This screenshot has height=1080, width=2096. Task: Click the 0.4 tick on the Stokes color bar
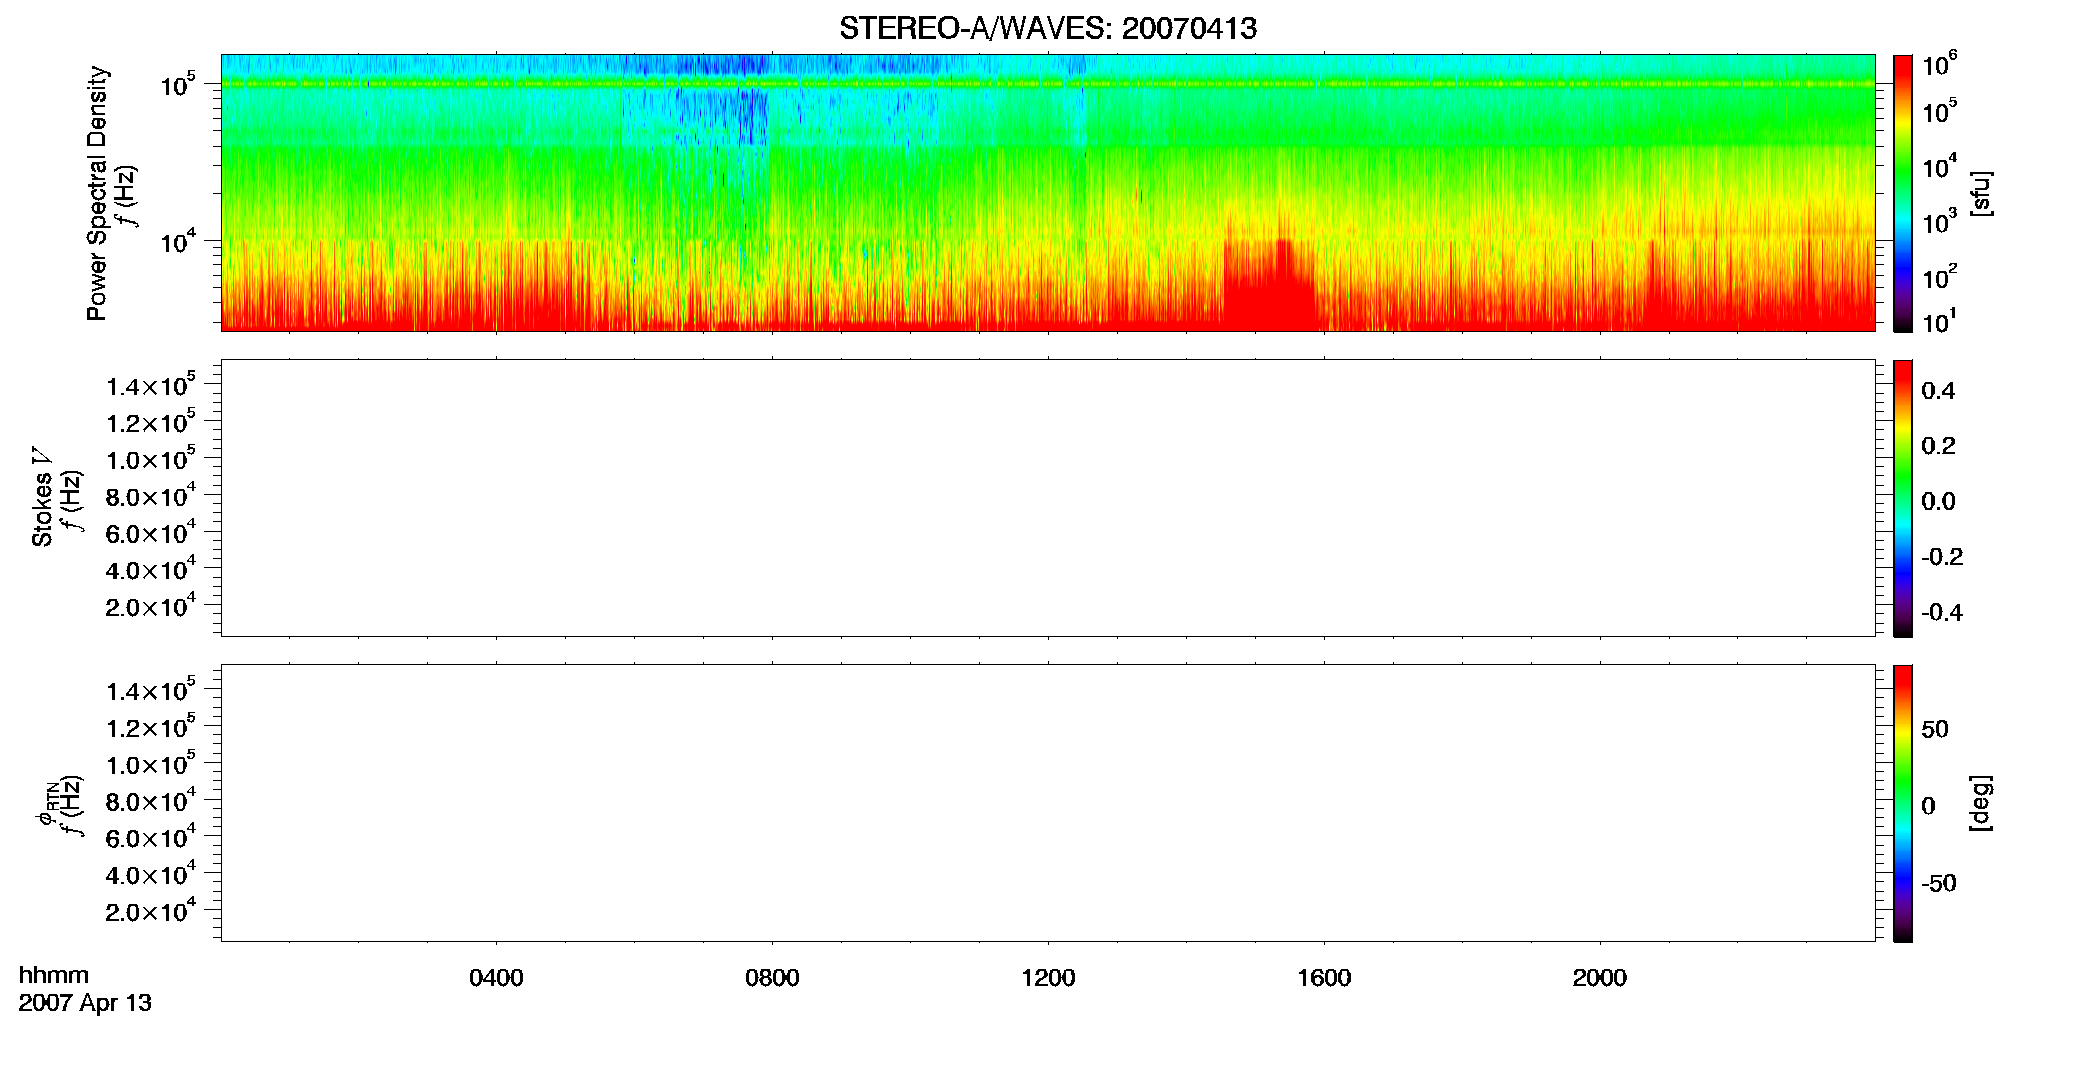point(1938,391)
